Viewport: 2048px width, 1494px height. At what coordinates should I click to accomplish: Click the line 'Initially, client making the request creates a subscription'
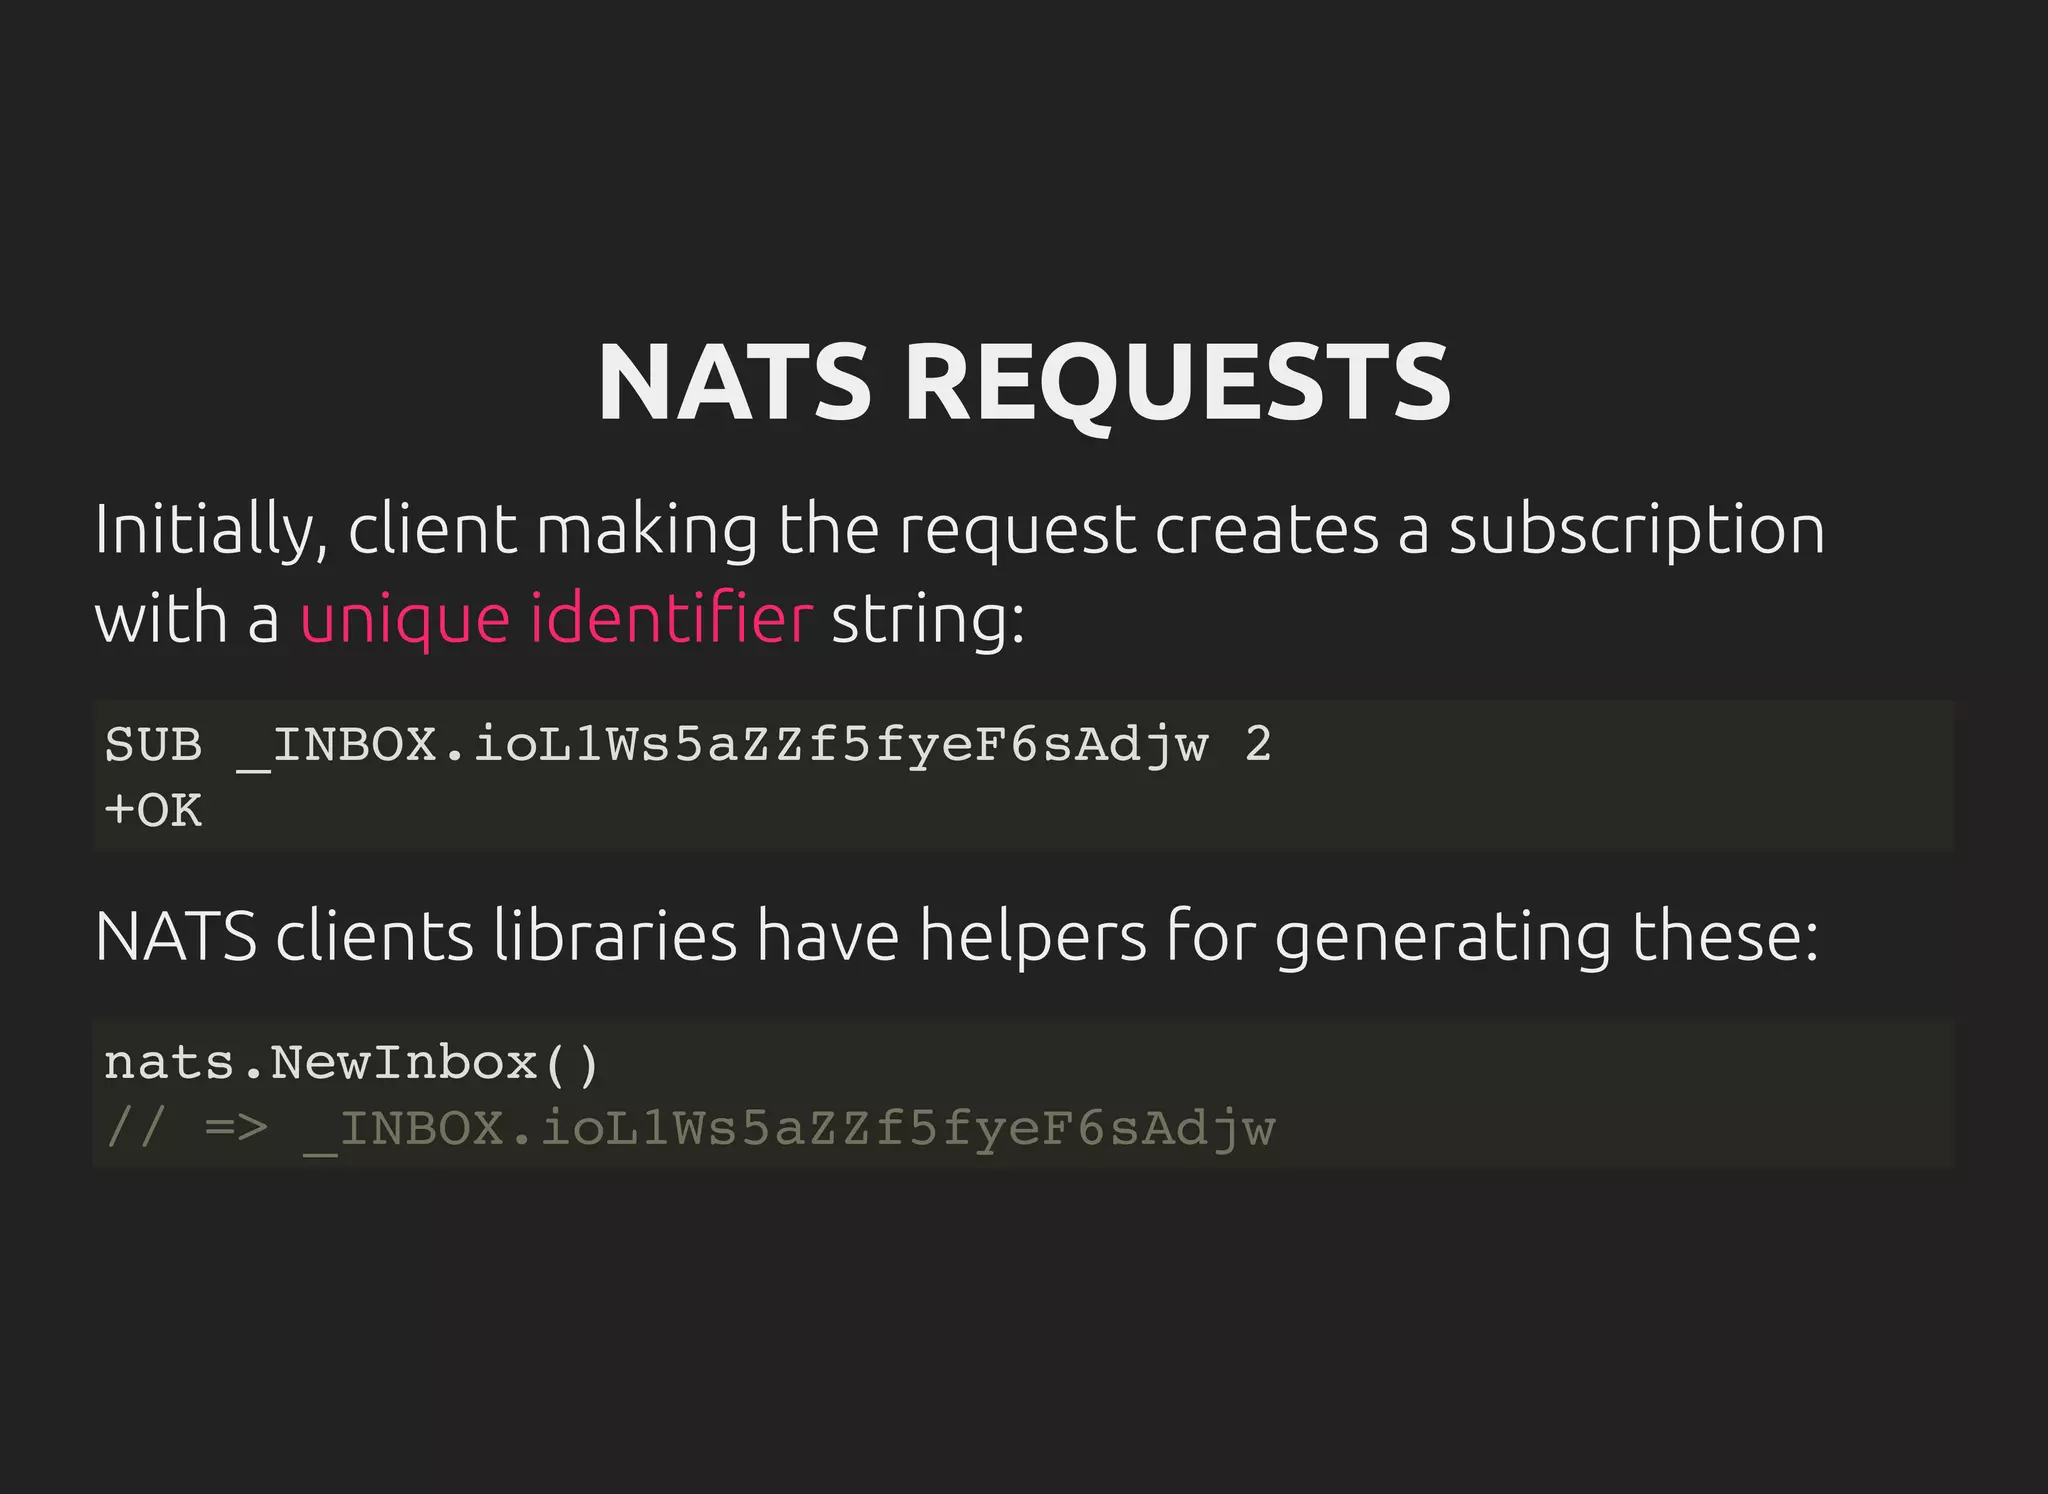click(x=960, y=530)
